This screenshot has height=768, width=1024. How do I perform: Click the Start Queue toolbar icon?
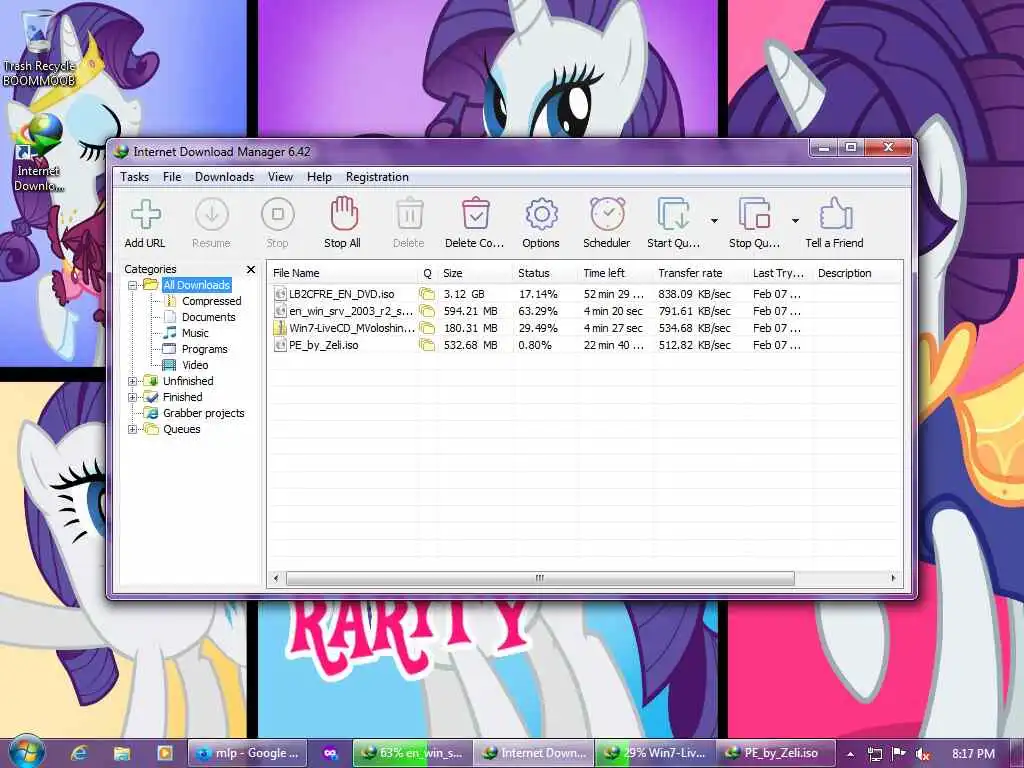point(673,214)
